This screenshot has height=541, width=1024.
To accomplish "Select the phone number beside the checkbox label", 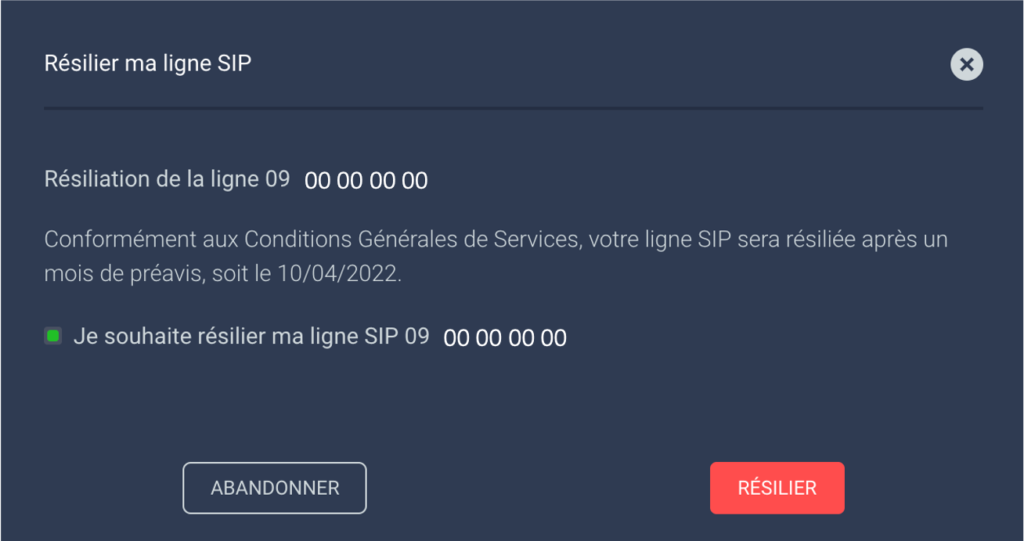I will tap(505, 338).
